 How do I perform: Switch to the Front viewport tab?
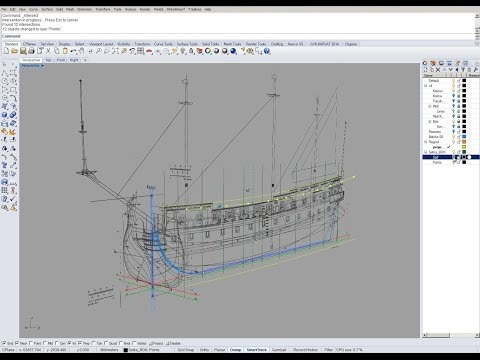click(x=60, y=60)
